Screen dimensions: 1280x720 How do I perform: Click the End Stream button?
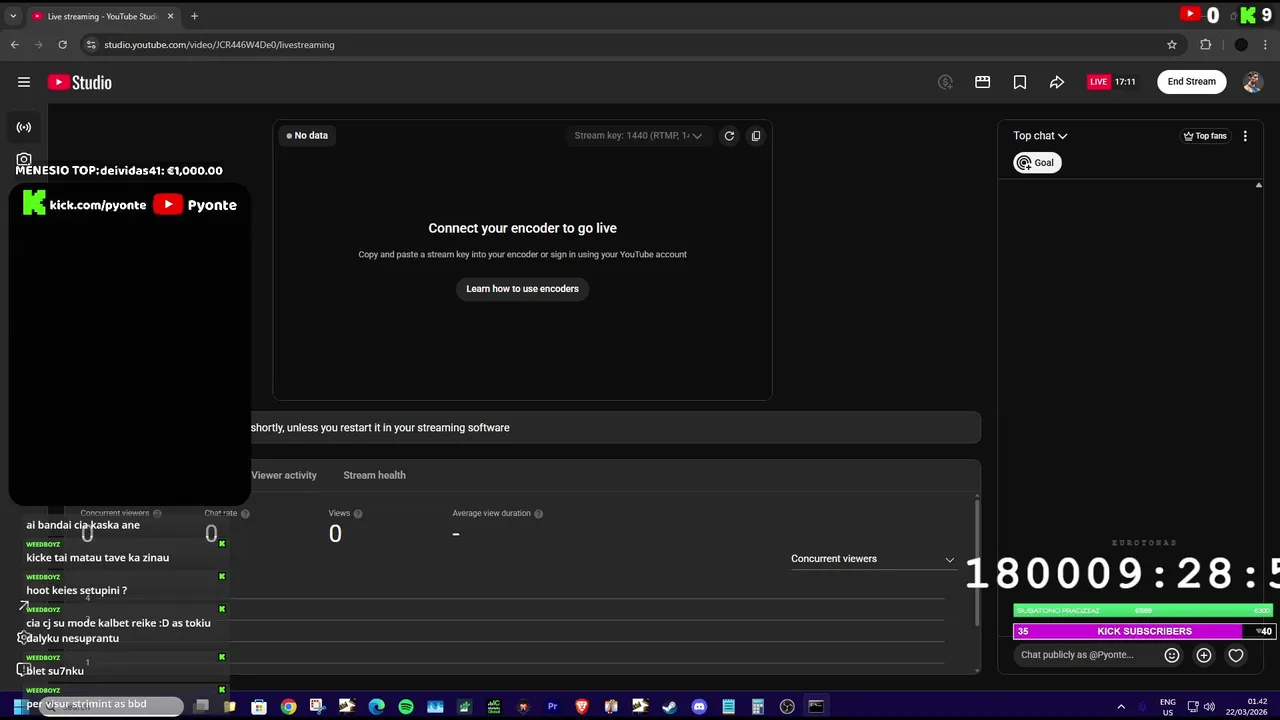(1192, 82)
